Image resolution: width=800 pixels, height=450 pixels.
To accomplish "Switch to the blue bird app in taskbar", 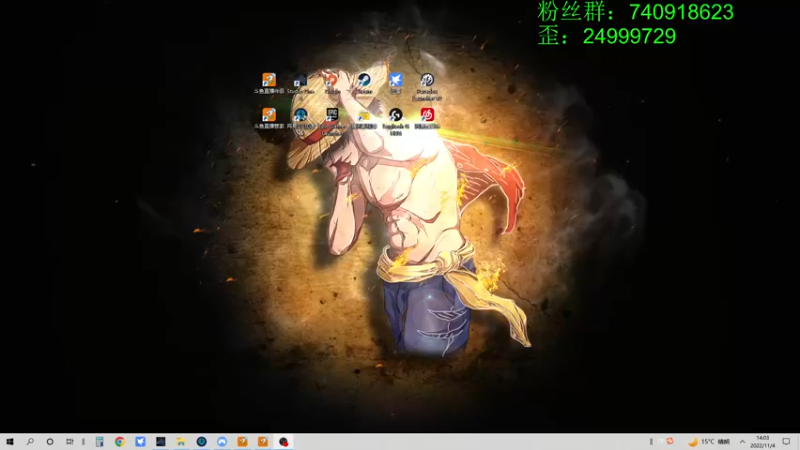I will click(140, 441).
